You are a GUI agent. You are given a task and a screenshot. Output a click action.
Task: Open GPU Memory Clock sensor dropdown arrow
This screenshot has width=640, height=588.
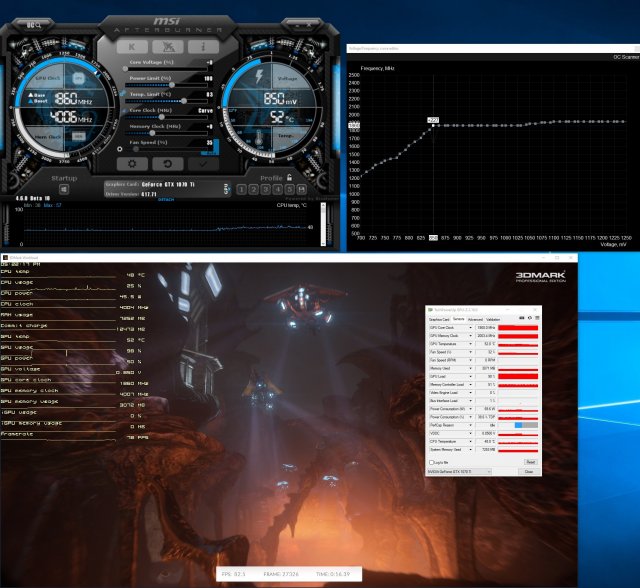pyautogui.click(x=470, y=336)
